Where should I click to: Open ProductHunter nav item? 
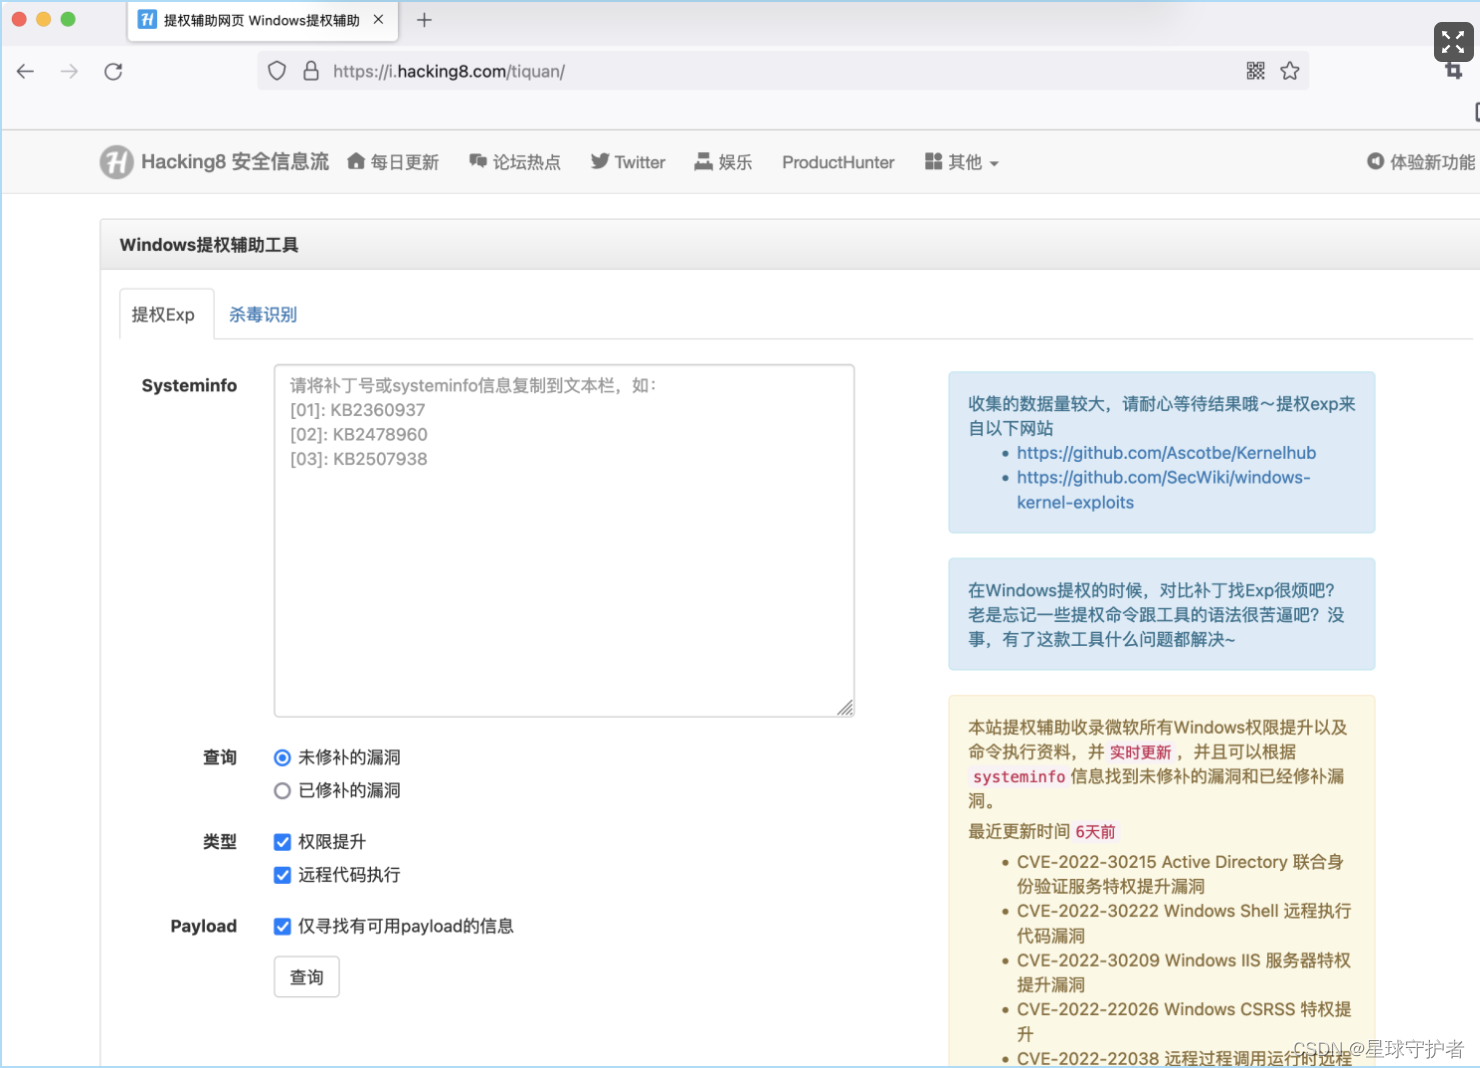pyautogui.click(x=838, y=162)
